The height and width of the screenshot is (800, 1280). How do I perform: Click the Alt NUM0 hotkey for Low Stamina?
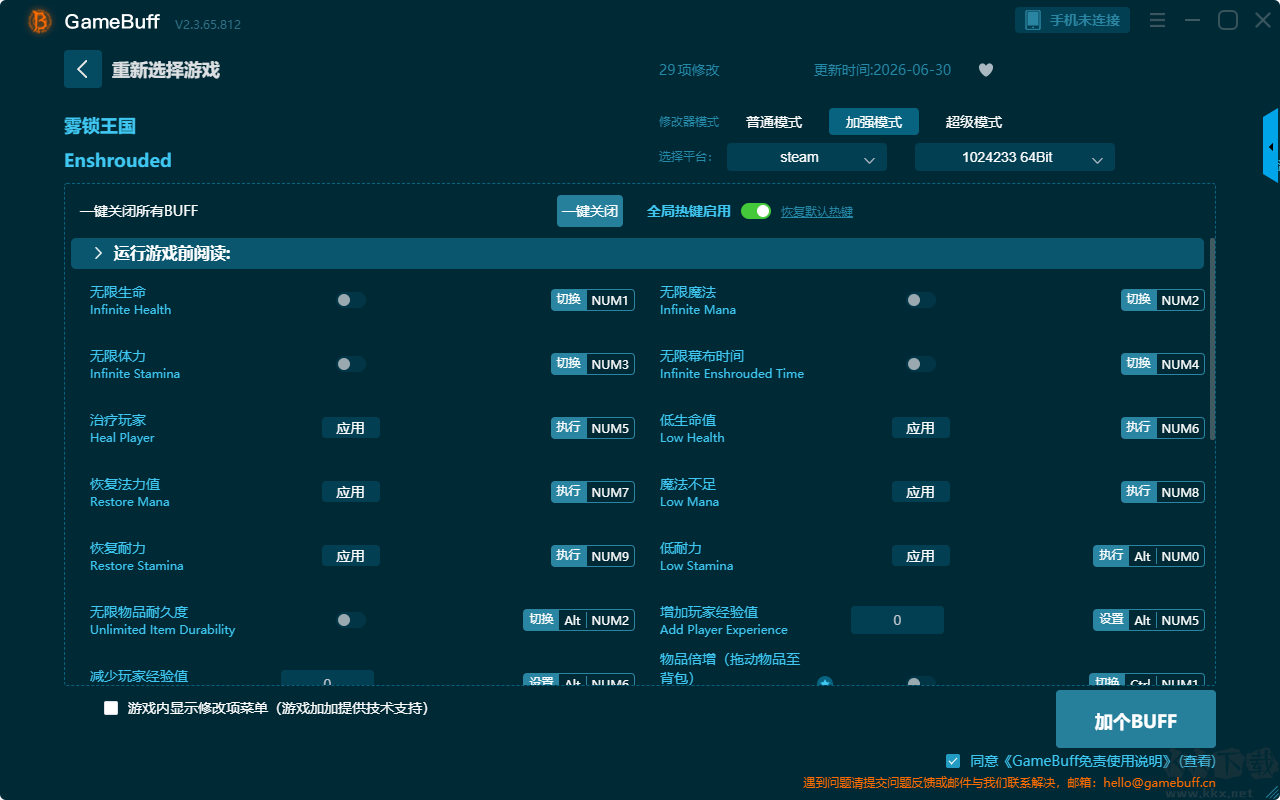pyautogui.click(x=1149, y=556)
